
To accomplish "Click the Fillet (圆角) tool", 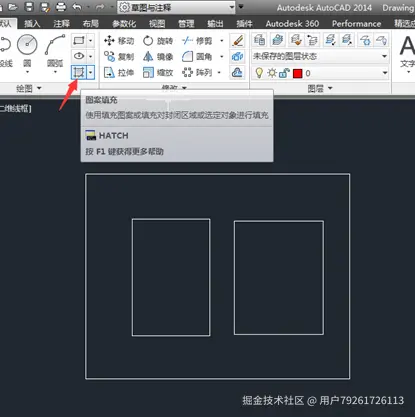I will 197,56.
